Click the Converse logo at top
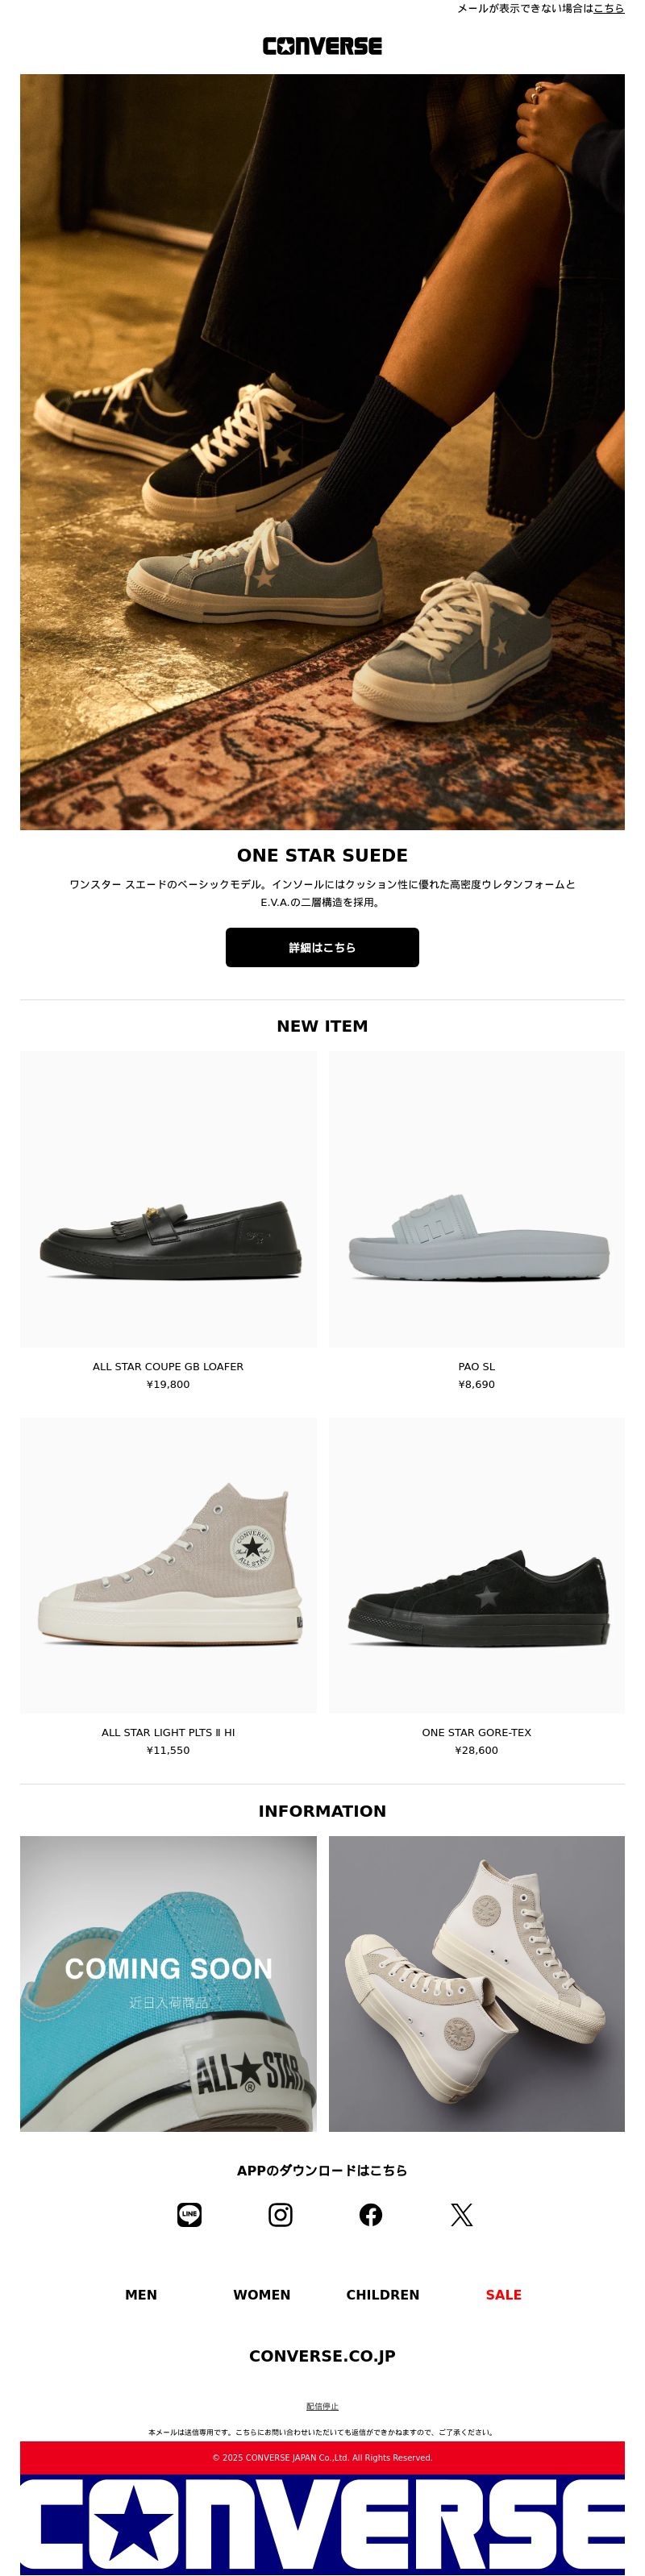This screenshot has width=645, height=2576. point(322,46)
